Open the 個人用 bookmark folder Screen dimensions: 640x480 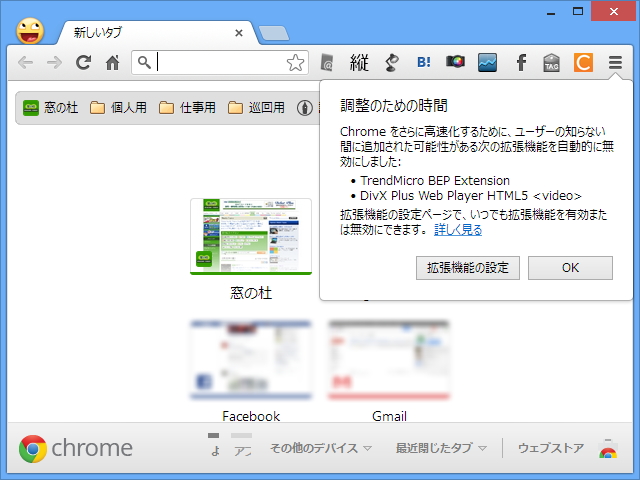point(118,108)
